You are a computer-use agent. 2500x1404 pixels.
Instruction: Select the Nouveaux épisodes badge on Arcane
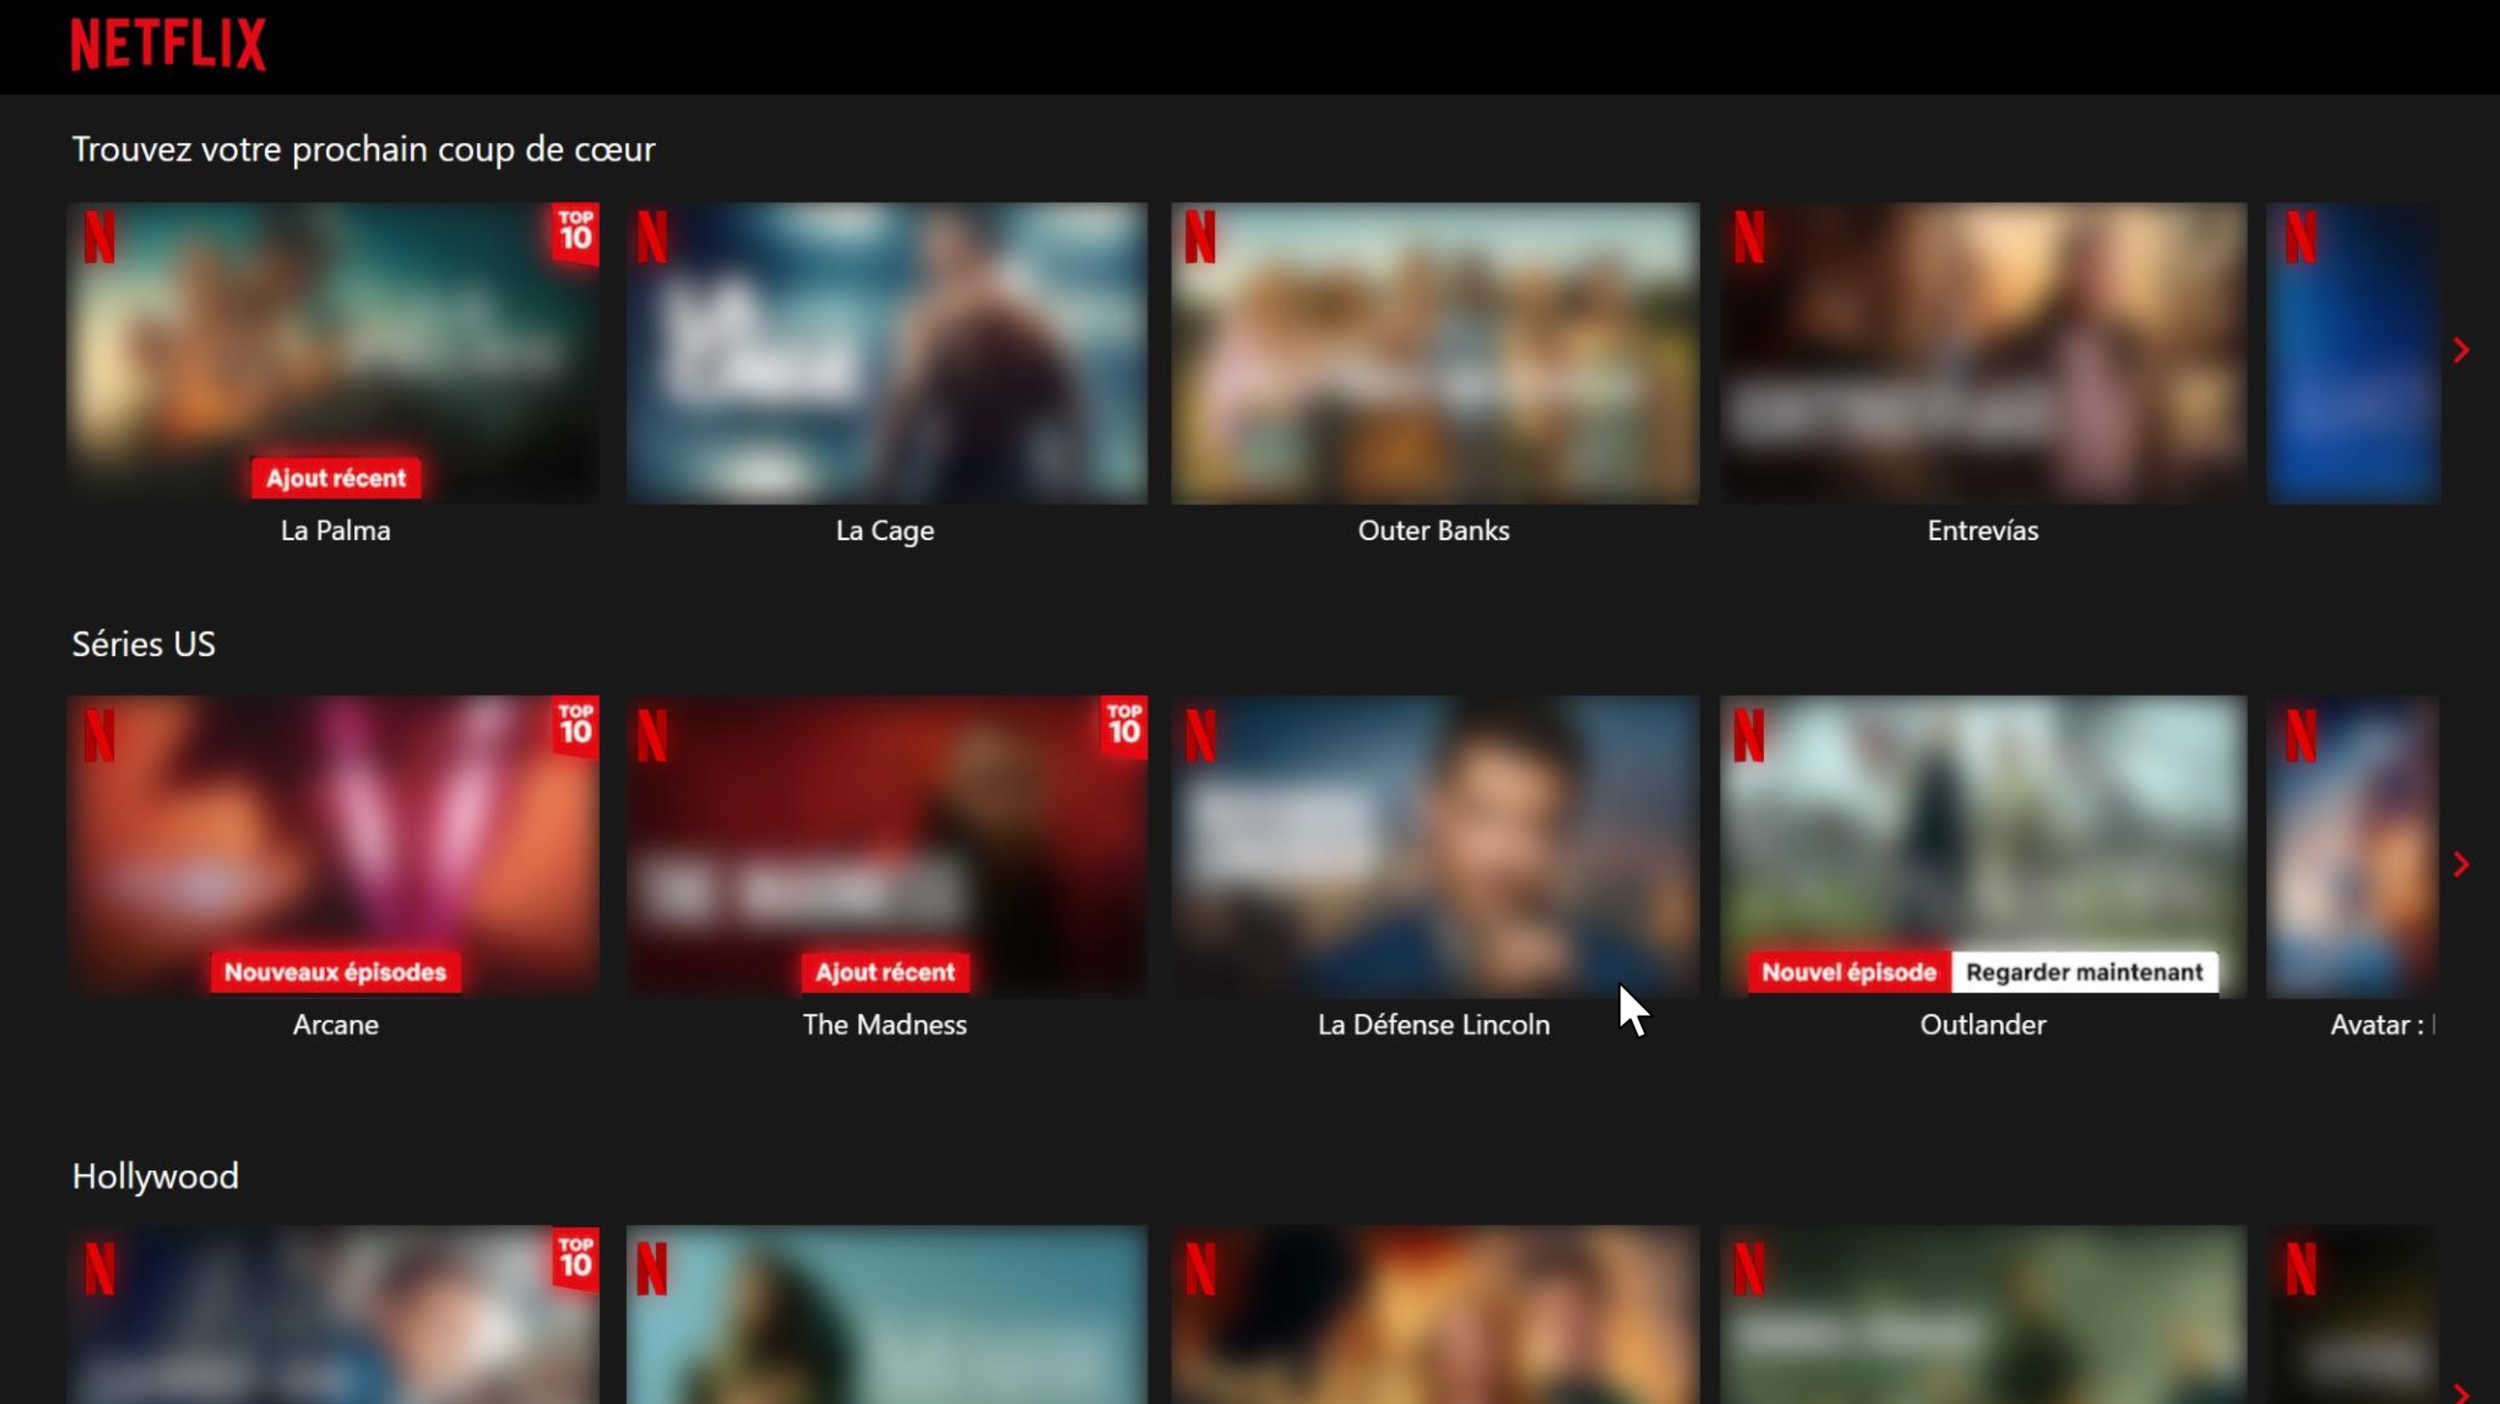(335, 972)
